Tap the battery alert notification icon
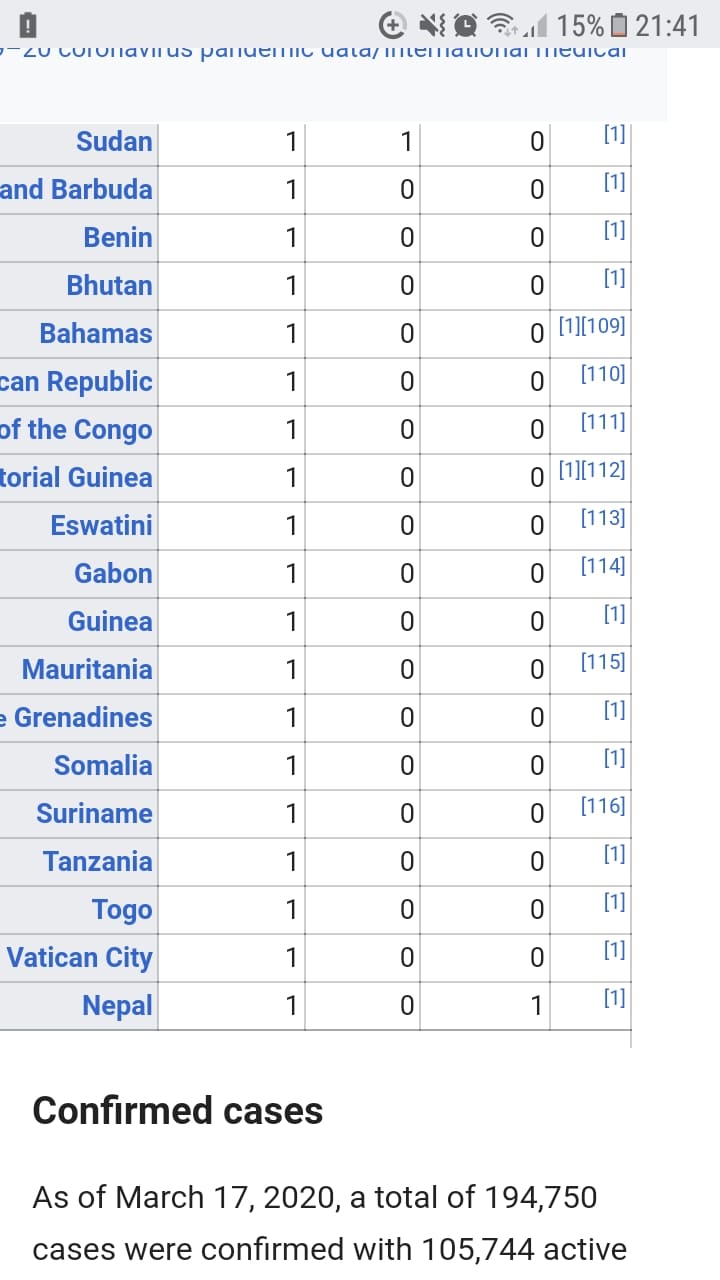This screenshot has height=1280, width=720. (x=29, y=24)
